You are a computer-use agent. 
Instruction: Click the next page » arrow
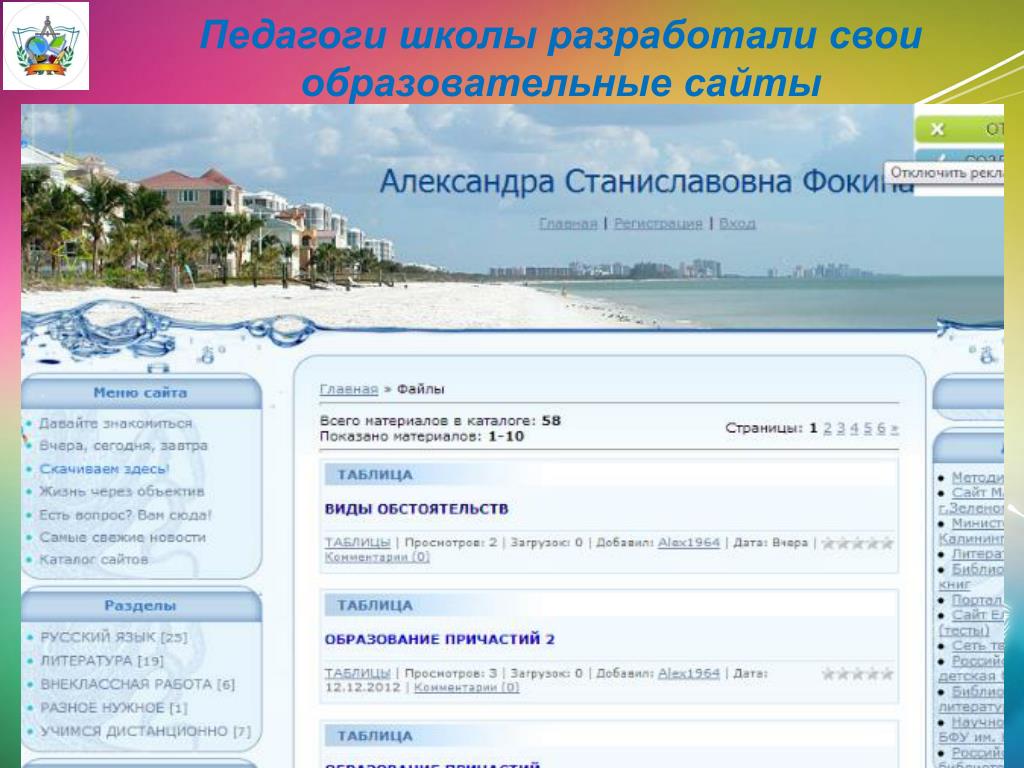coord(894,428)
